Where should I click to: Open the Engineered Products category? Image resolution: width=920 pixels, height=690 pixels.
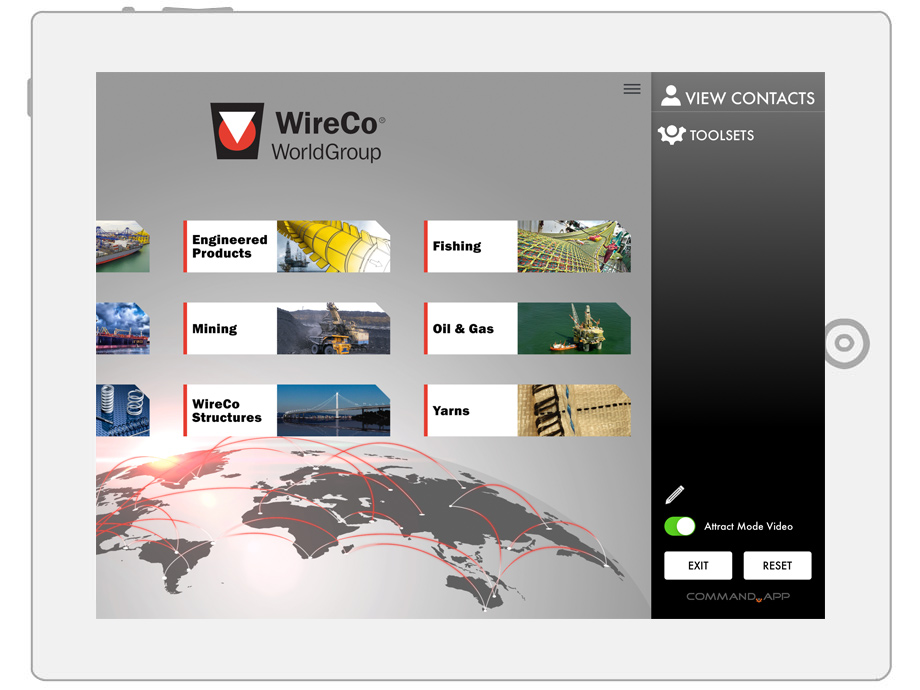coord(287,246)
